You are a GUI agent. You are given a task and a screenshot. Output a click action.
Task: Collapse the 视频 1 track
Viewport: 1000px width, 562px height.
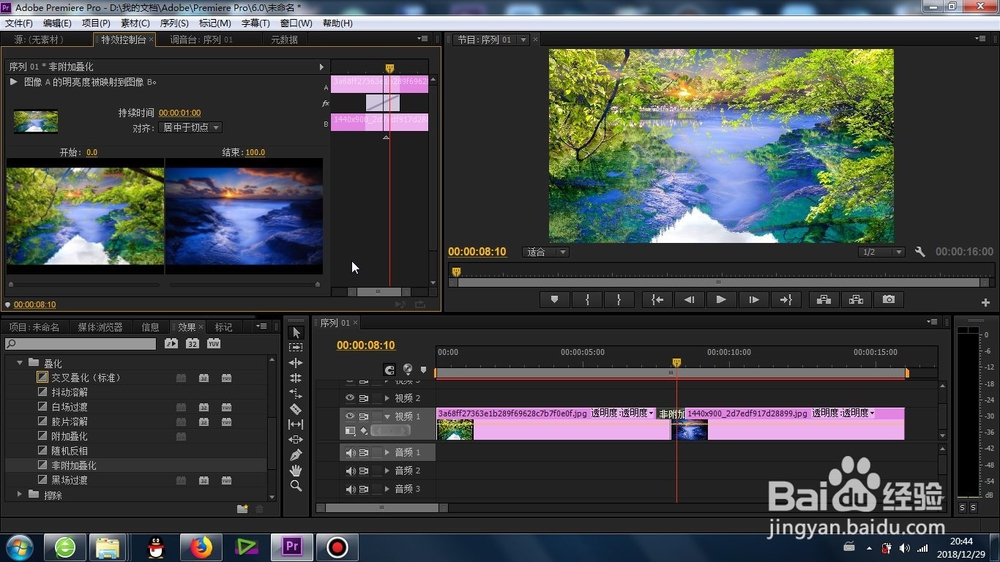click(x=386, y=416)
